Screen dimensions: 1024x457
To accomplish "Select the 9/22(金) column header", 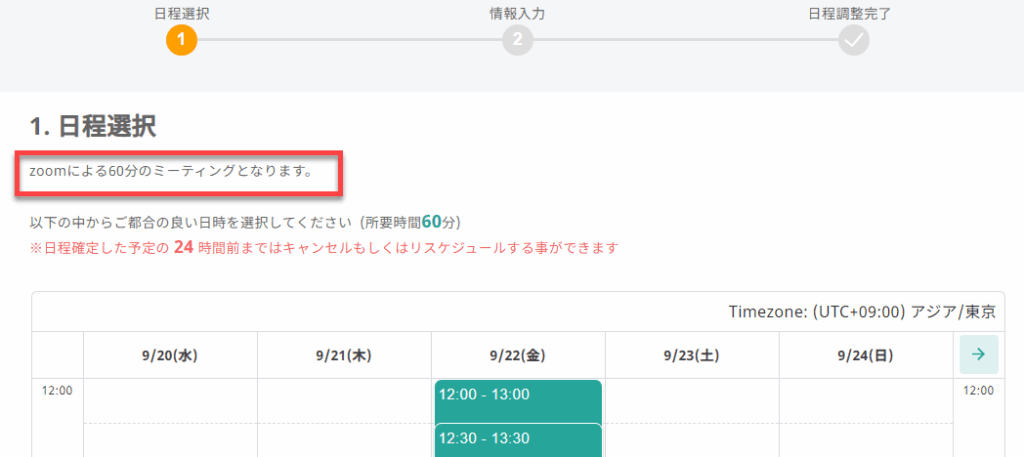I will (518, 355).
